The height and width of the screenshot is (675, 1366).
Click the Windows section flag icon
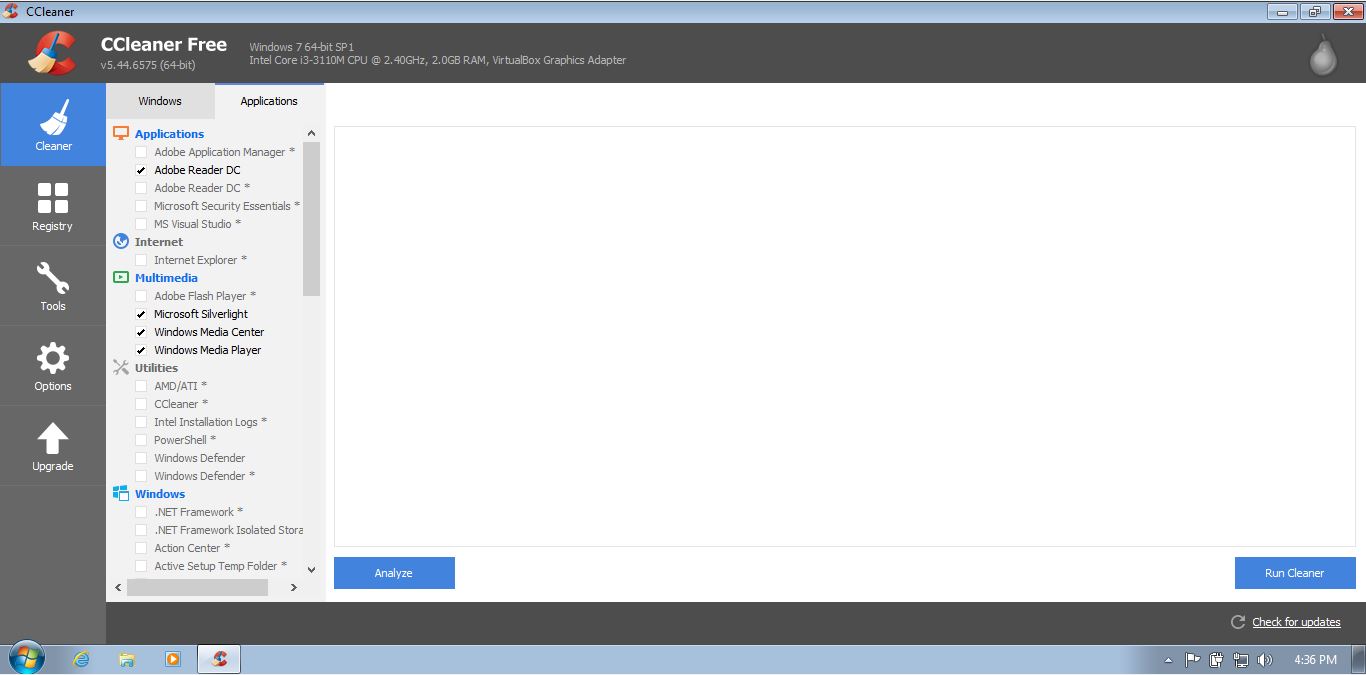pyautogui.click(x=121, y=493)
